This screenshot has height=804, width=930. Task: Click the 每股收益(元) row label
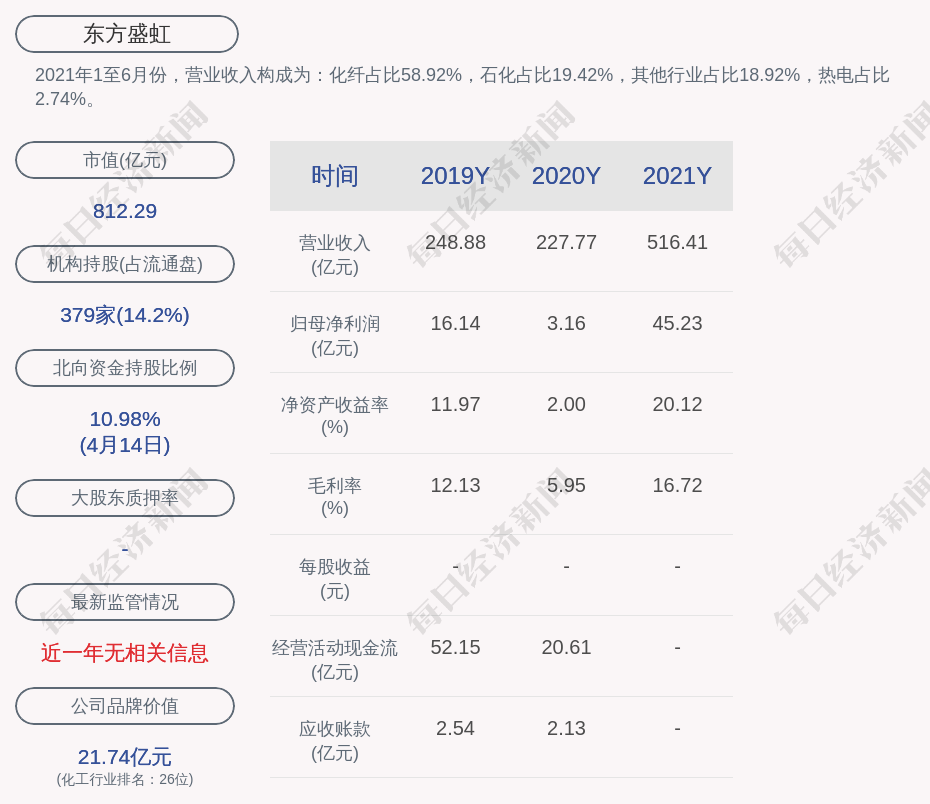tap(335, 579)
